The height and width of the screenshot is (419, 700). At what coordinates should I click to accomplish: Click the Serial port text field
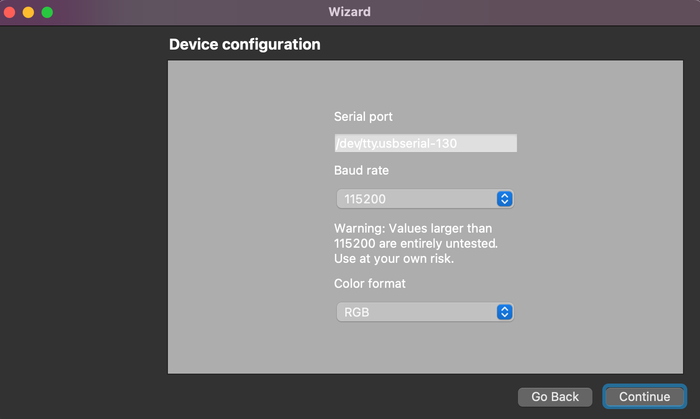coord(425,143)
